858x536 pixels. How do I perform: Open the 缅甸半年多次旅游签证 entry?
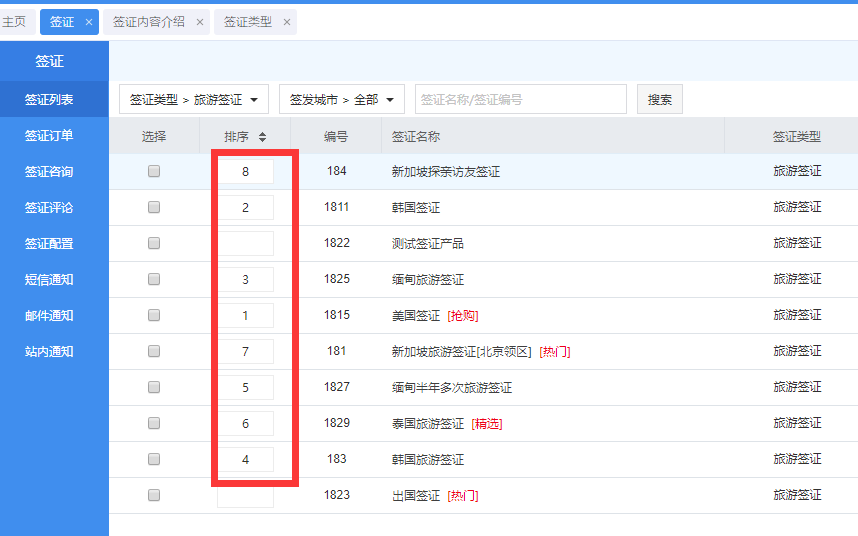click(451, 387)
